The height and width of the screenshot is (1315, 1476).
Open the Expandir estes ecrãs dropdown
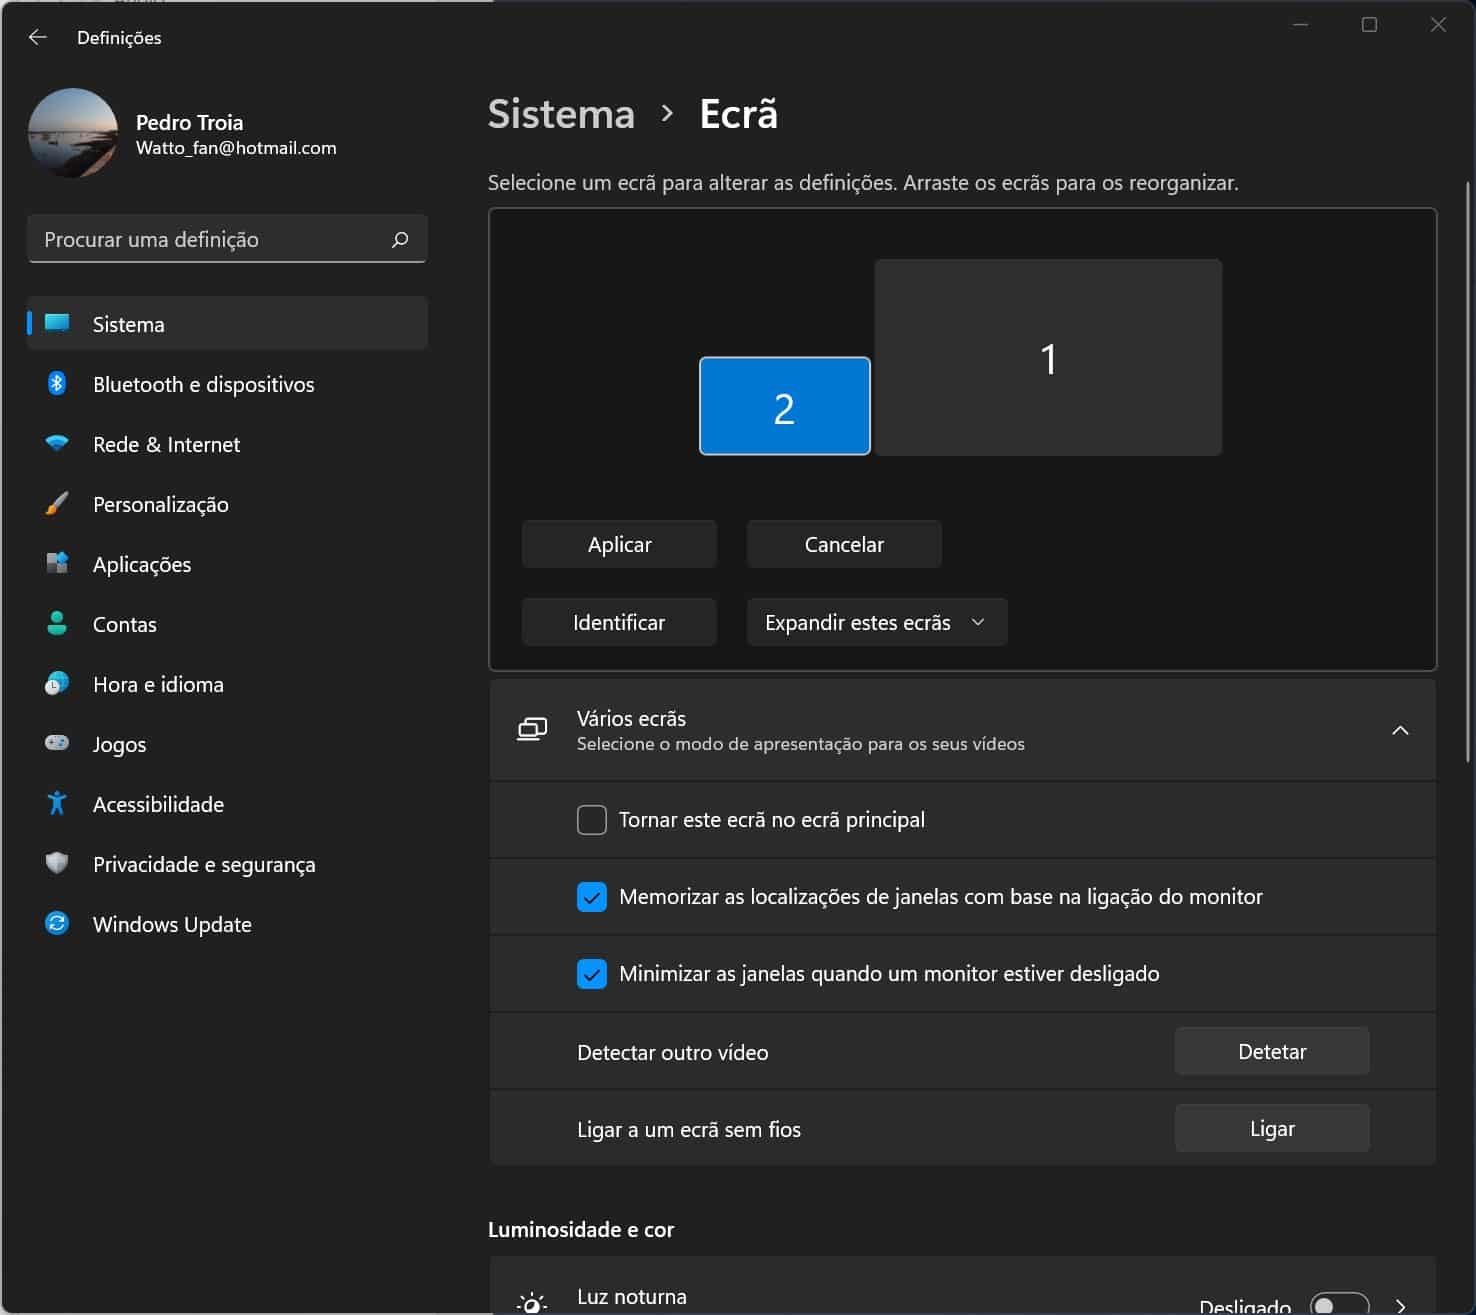coord(876,621)
